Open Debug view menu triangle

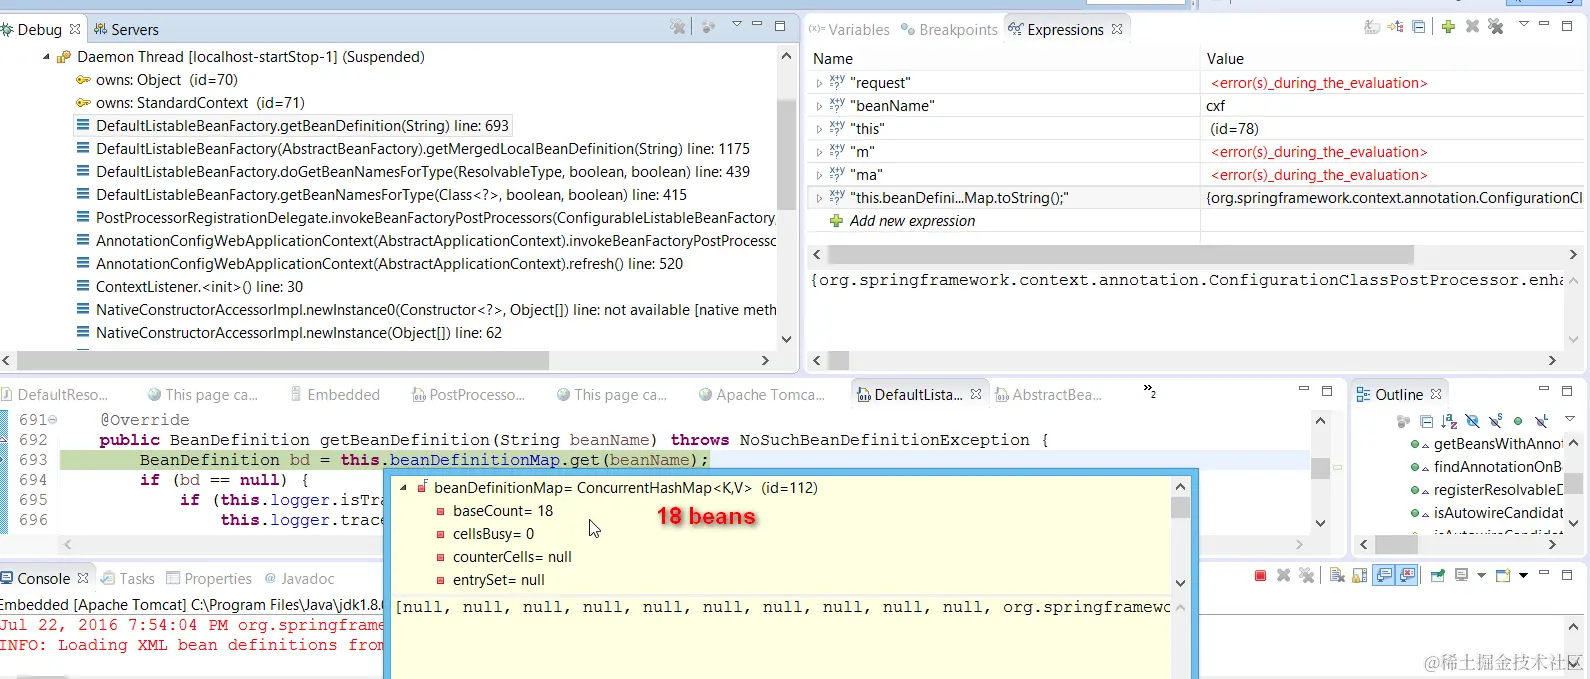coord(737,24)
